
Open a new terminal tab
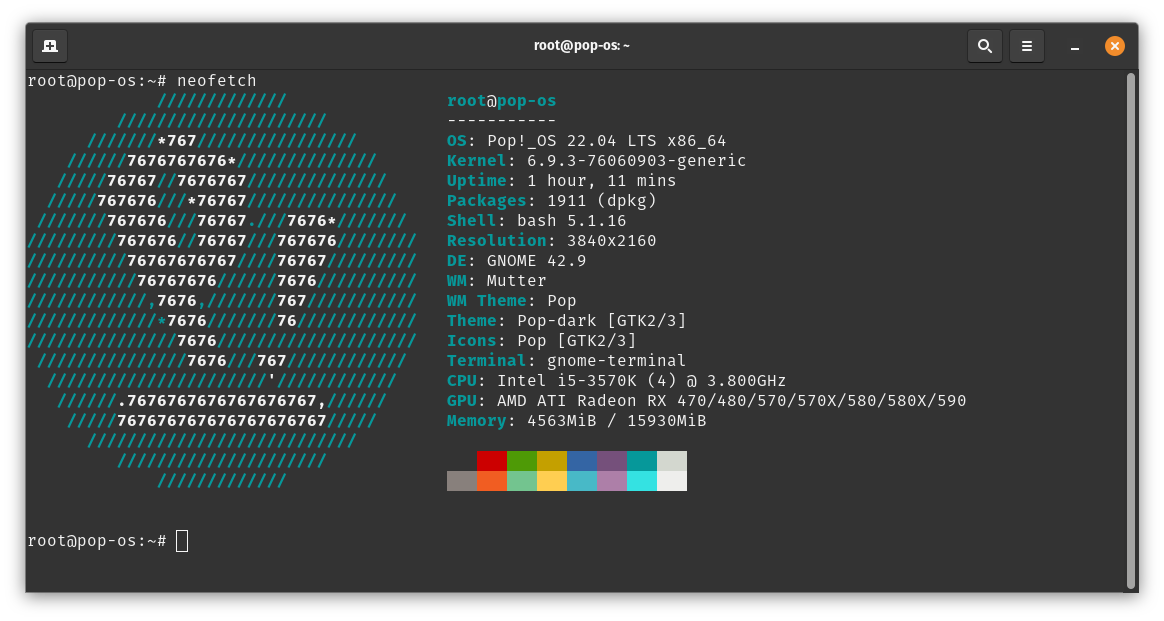coord(50,46)
